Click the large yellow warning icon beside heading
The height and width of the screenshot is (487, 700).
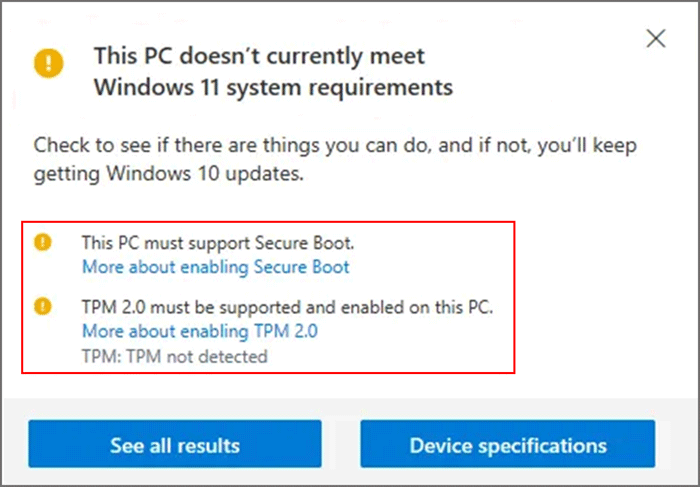48,63
